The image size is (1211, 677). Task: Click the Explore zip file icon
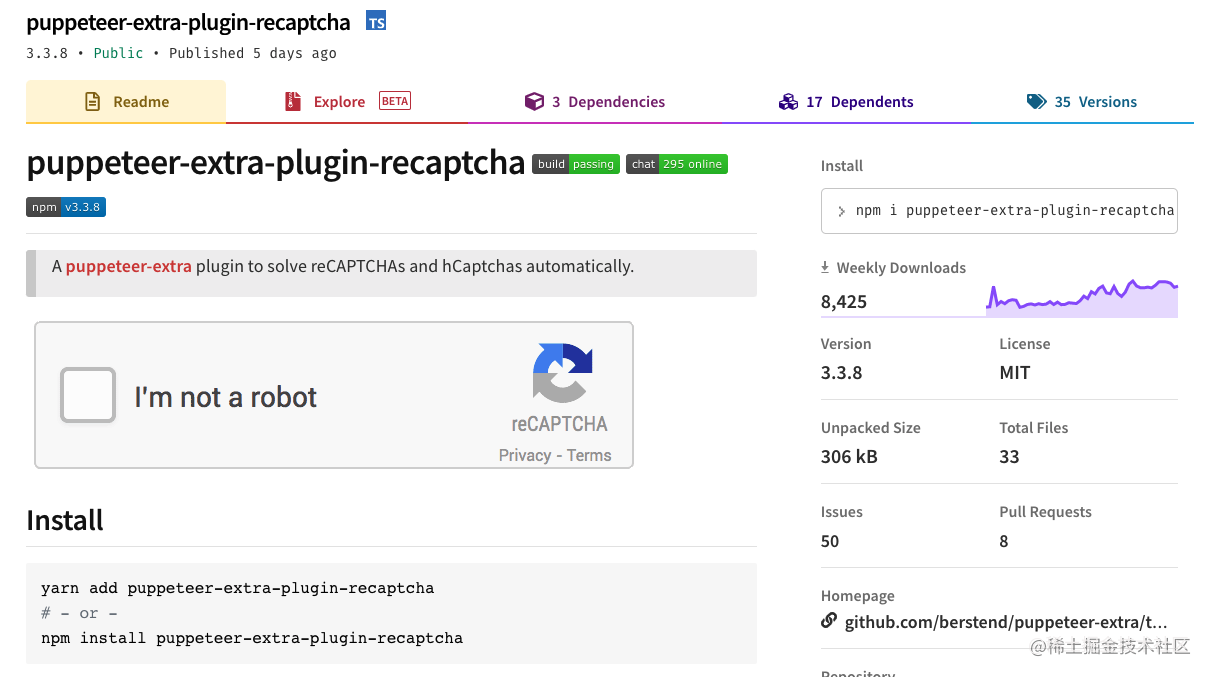click(293, 101)
